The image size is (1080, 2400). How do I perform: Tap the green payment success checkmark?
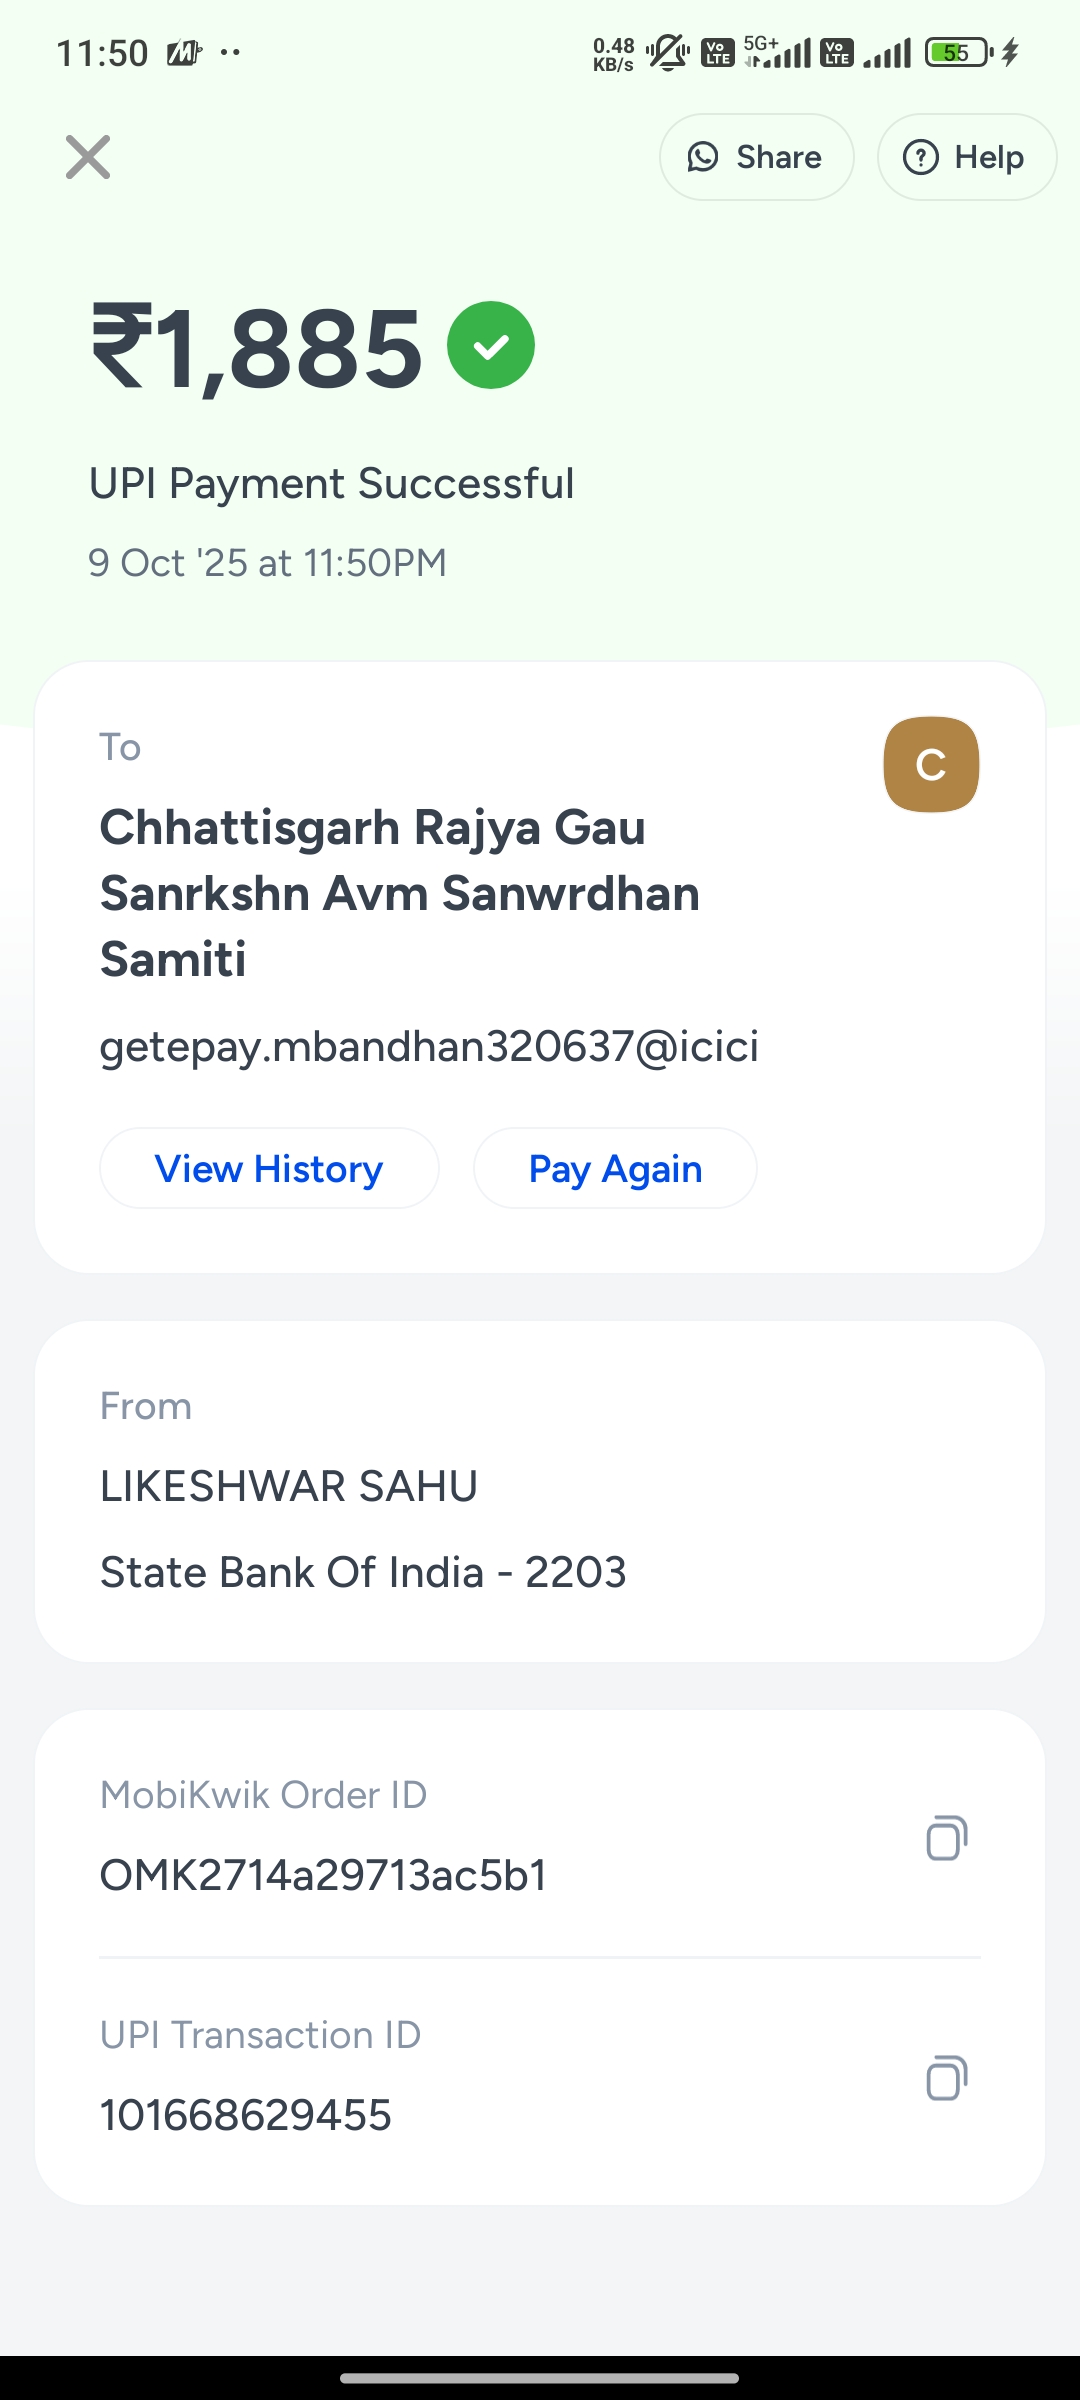coord(491,345)
